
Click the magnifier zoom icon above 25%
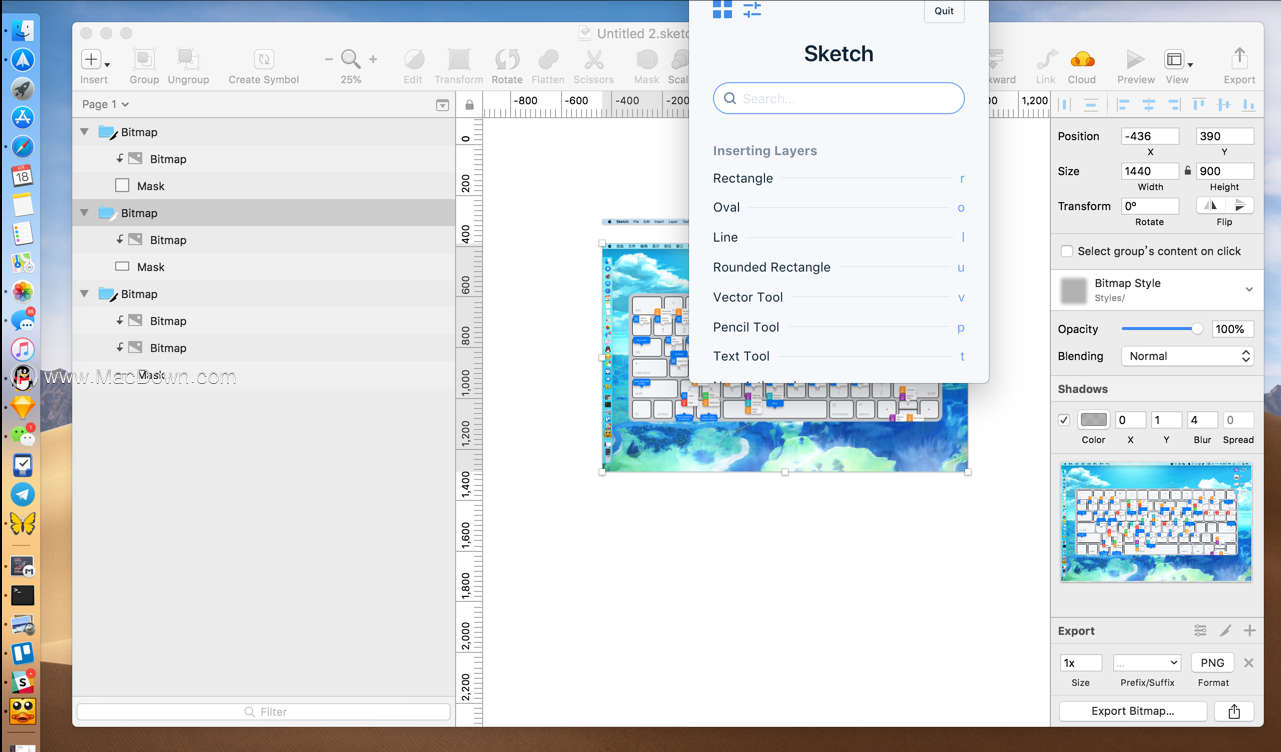[350, 59]
